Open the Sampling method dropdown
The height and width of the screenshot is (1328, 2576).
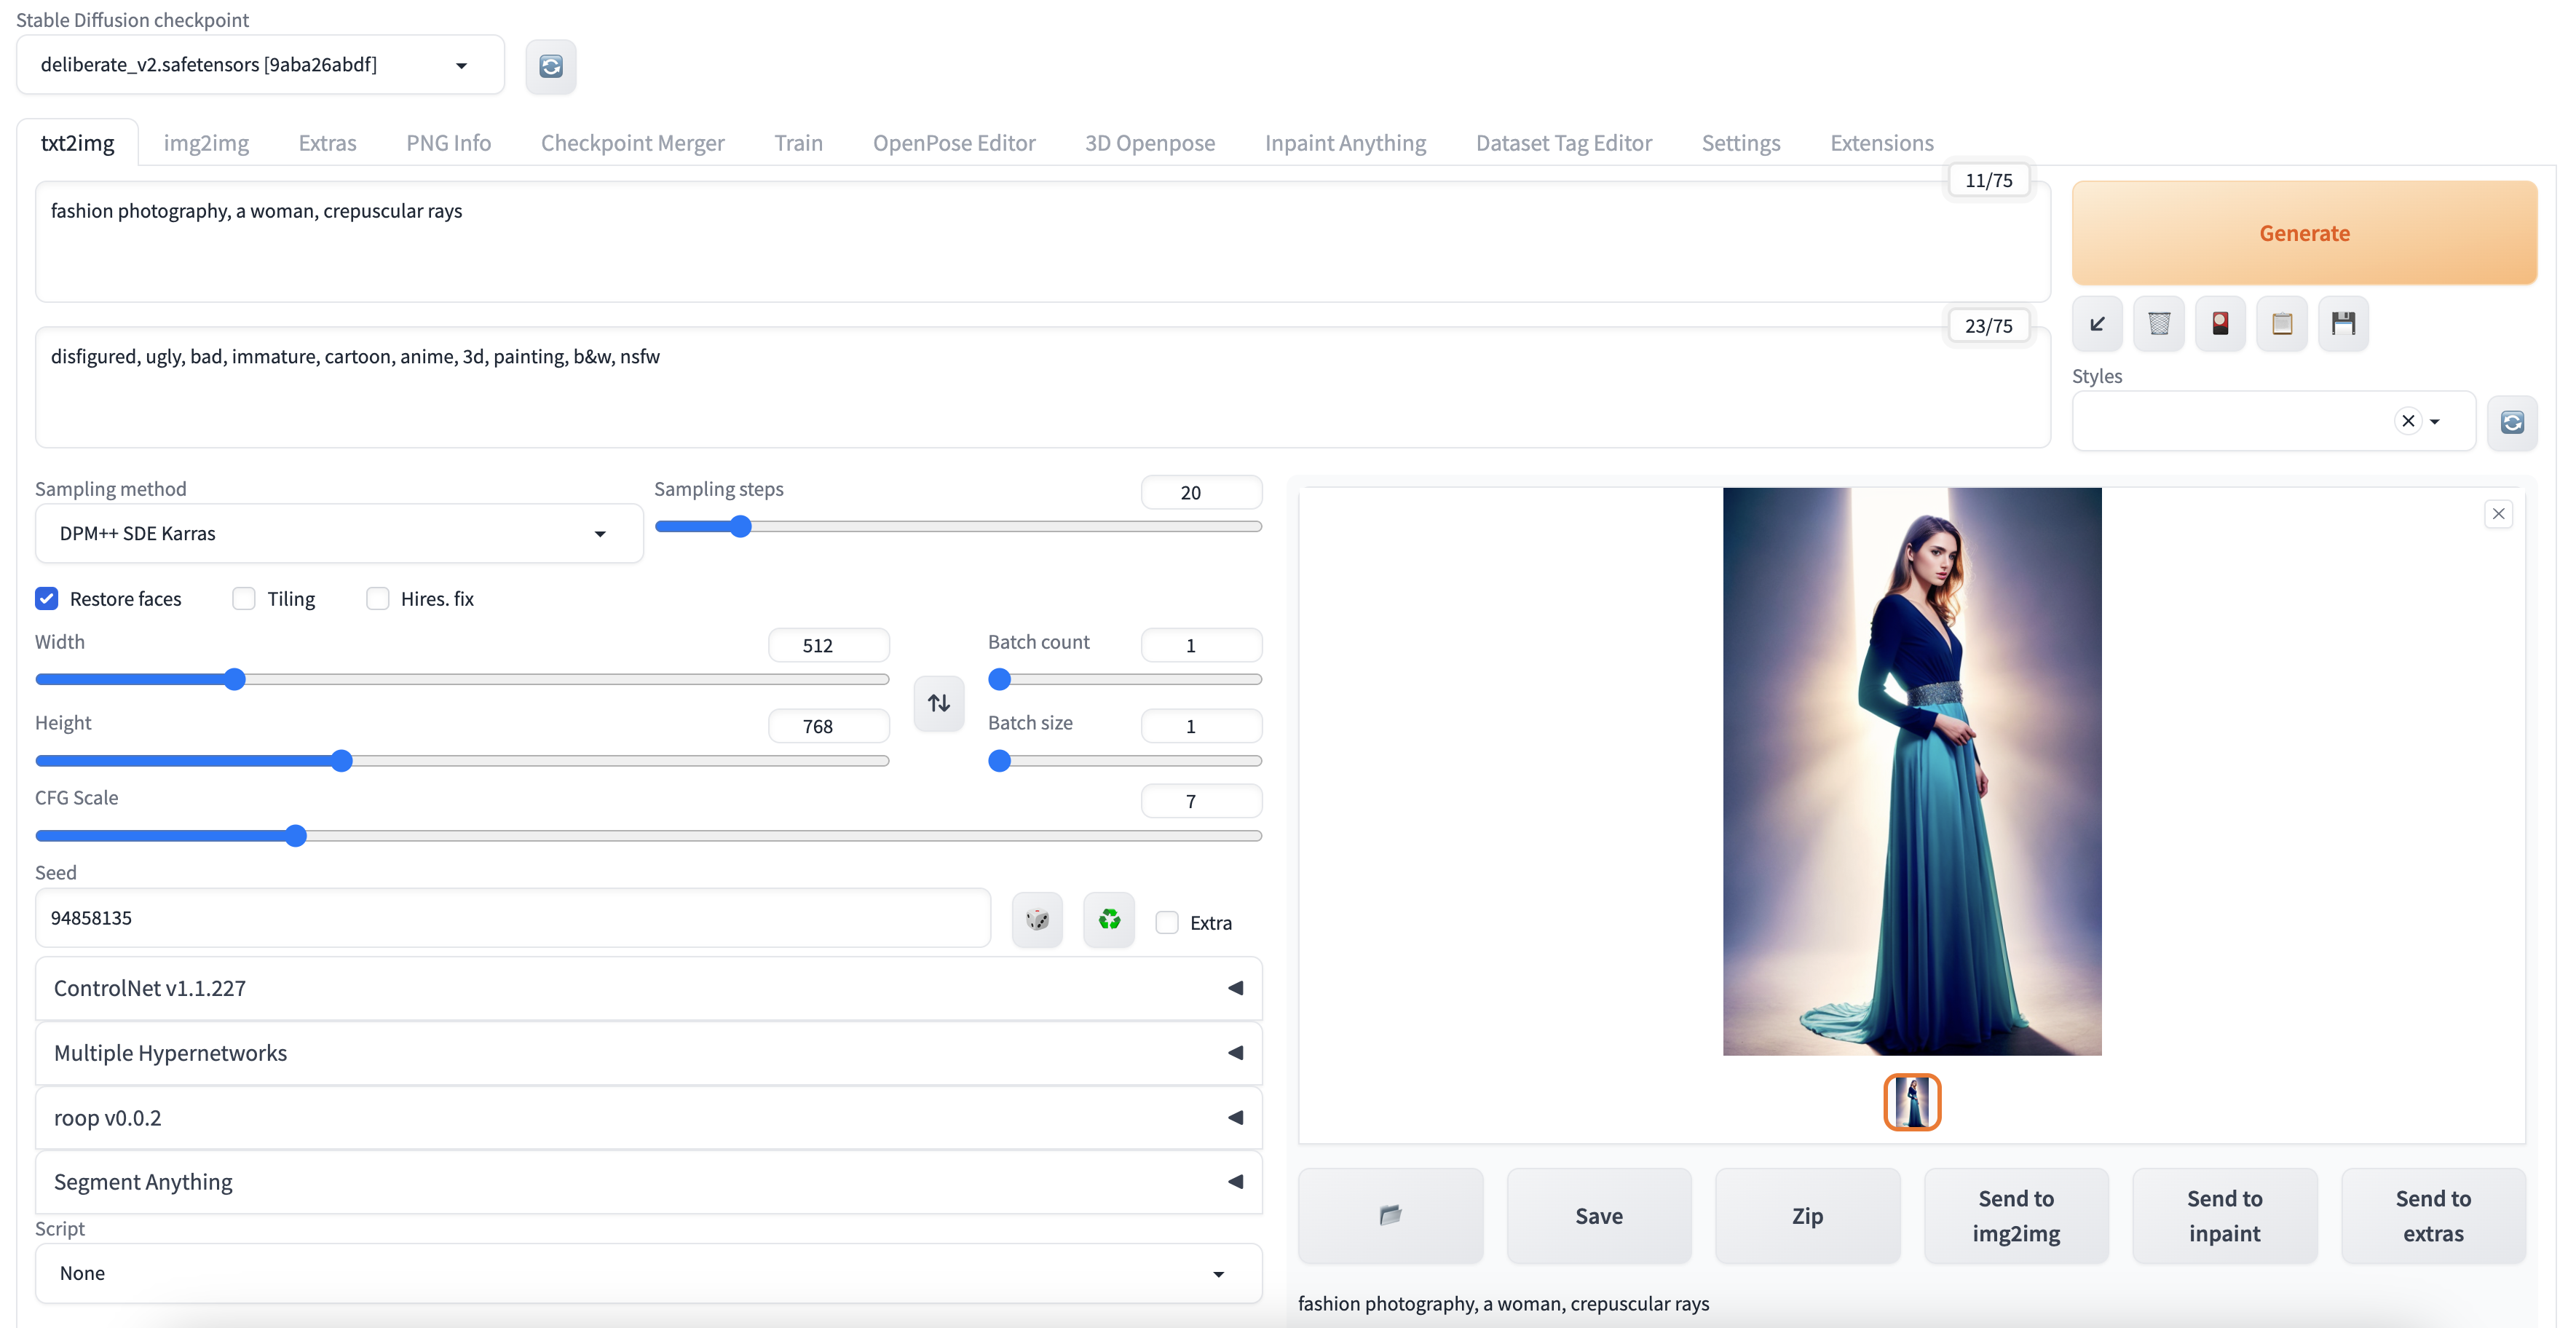pyautogui.click(x=338, y=533)
